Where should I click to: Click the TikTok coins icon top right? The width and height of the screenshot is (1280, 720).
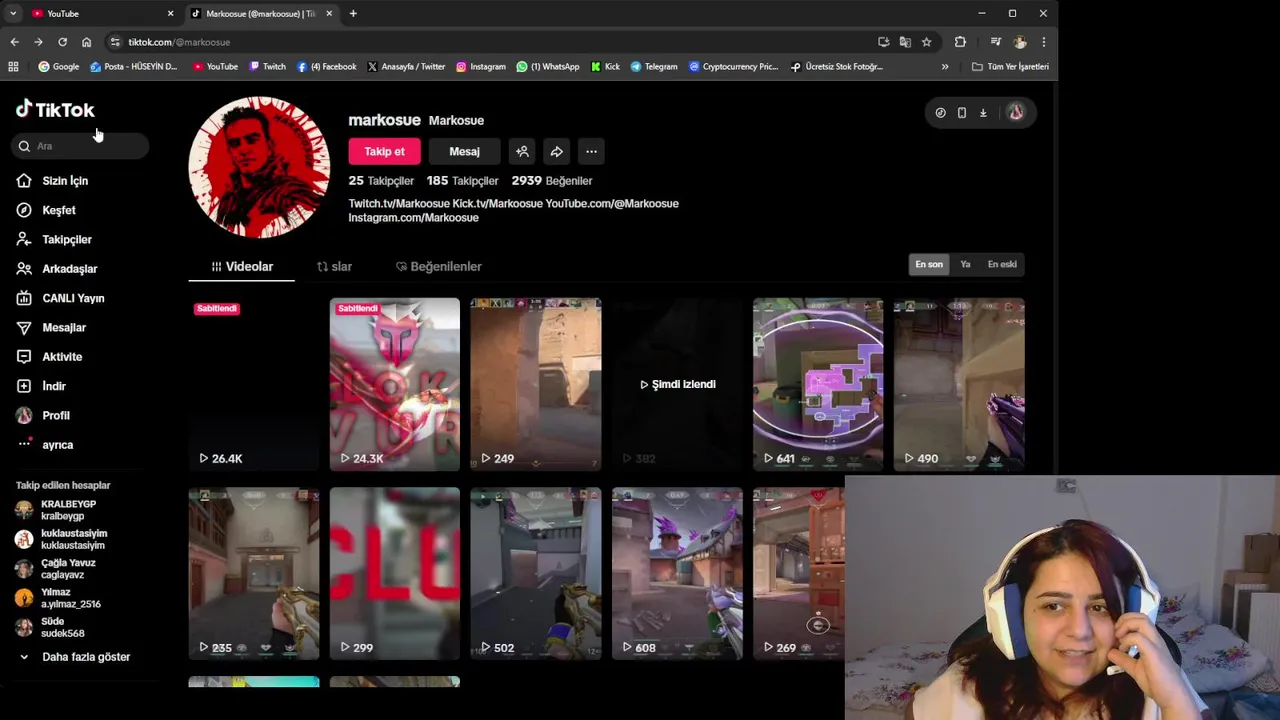tap(940, 113)
